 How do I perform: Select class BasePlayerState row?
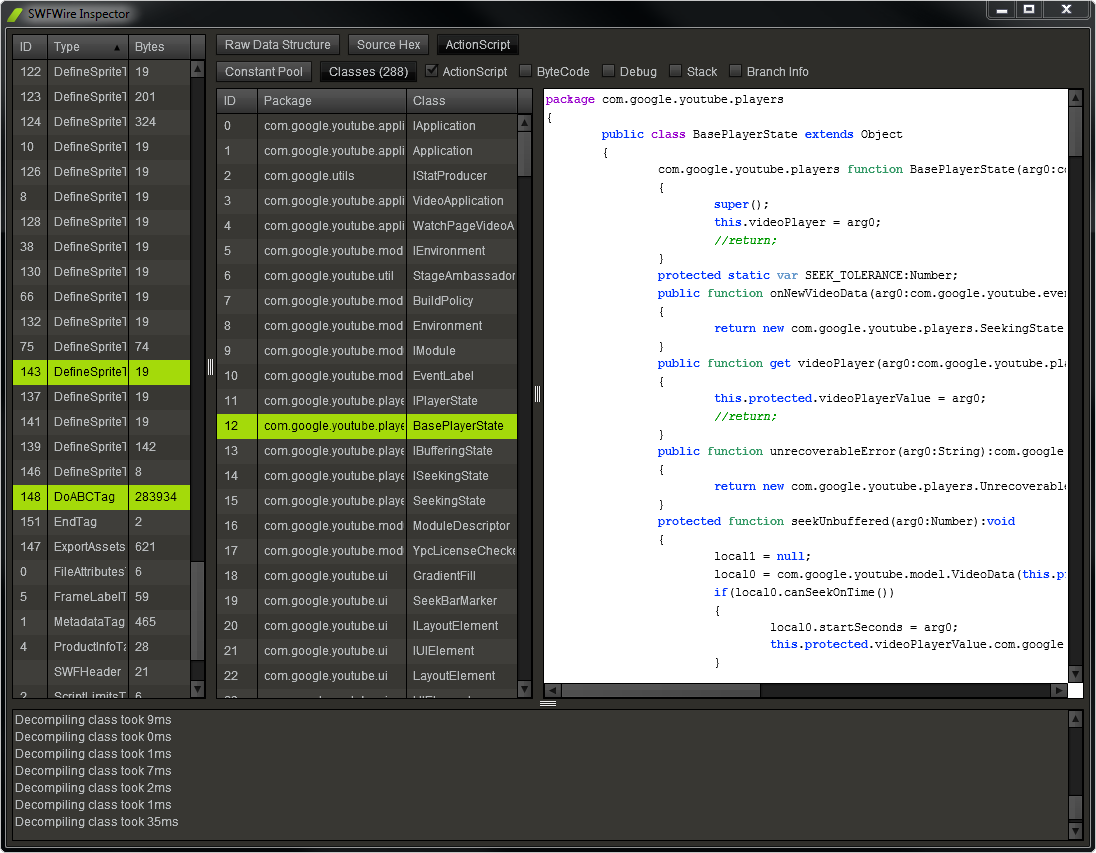[367, 426]
